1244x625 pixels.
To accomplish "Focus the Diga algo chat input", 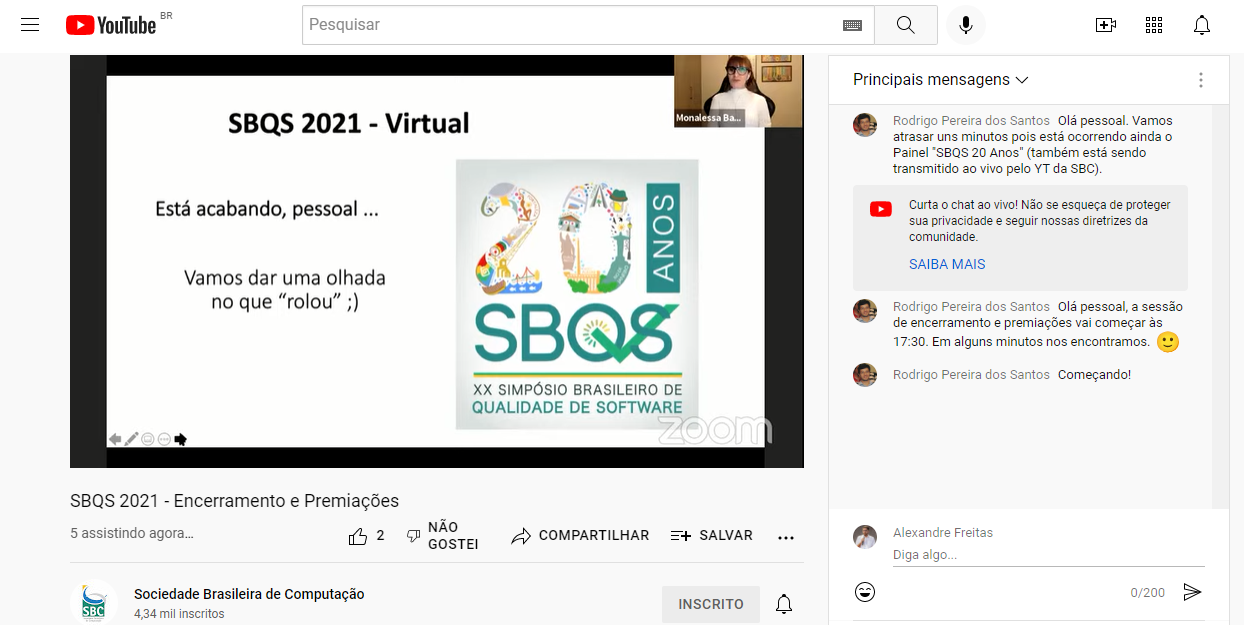I will point(1040,554).
